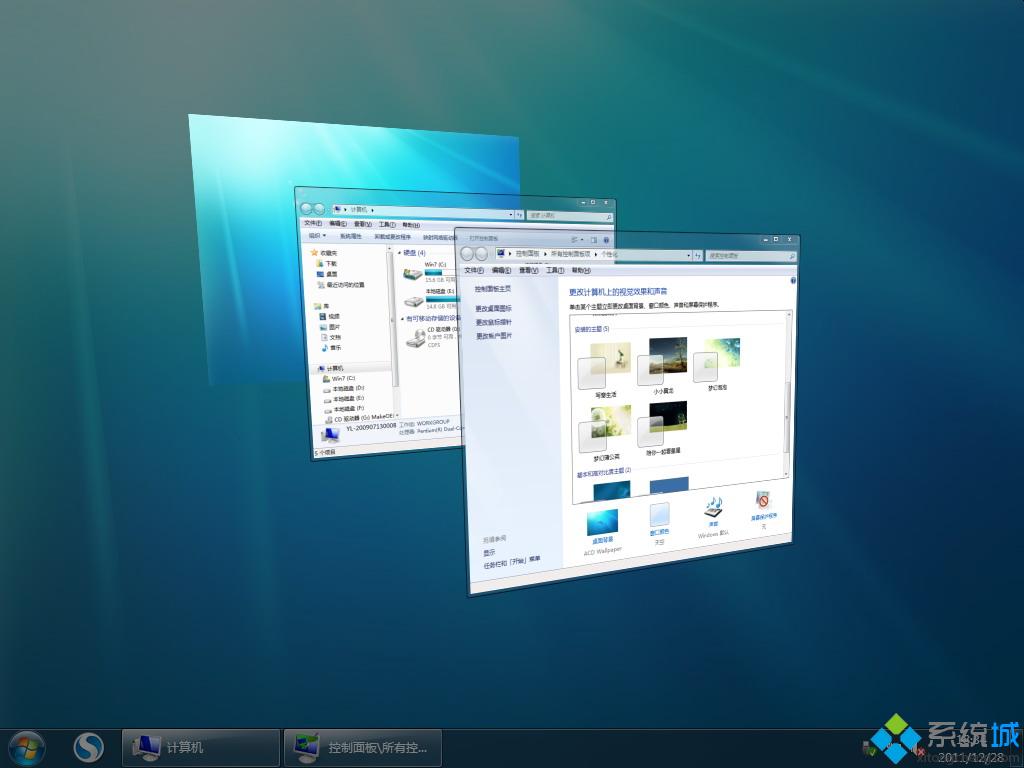Screen dimensions: 1024x768
Task: Click back arrow in Control Panel window
Action: pos(468,253)
